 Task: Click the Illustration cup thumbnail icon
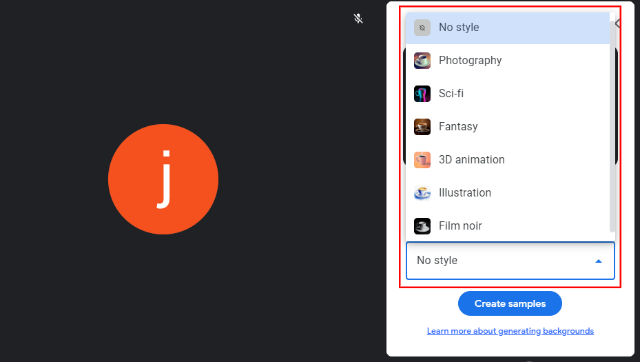[422, 193]
